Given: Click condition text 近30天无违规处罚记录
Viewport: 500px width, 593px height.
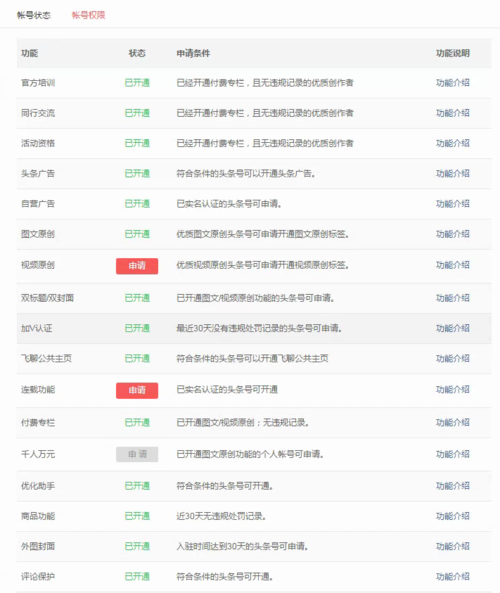Looking at the screenshot, I should [221, 516].
